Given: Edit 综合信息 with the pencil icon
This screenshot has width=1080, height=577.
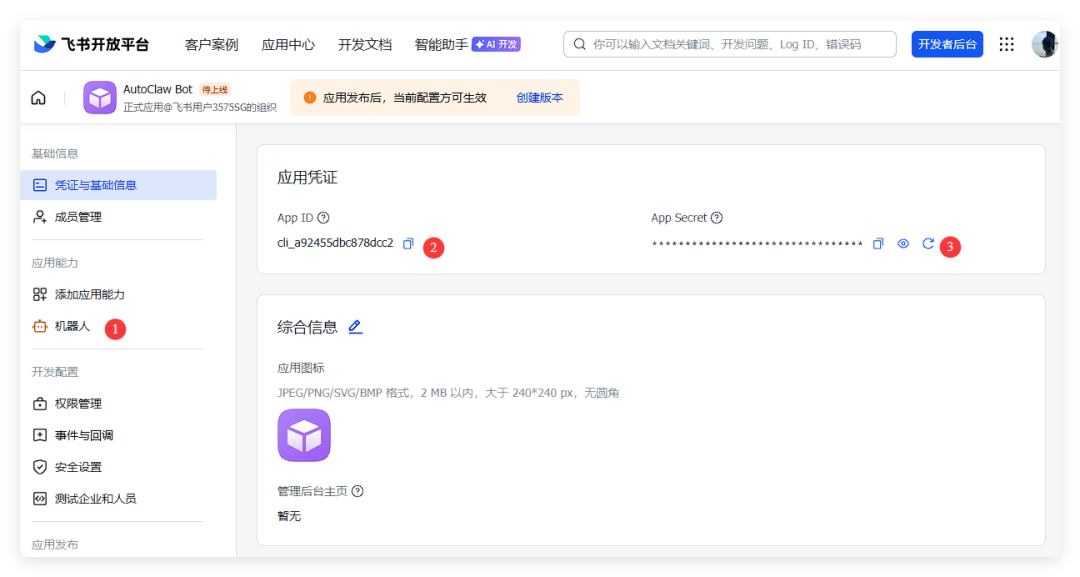Looking at the screenshot, I should point(355,327).
